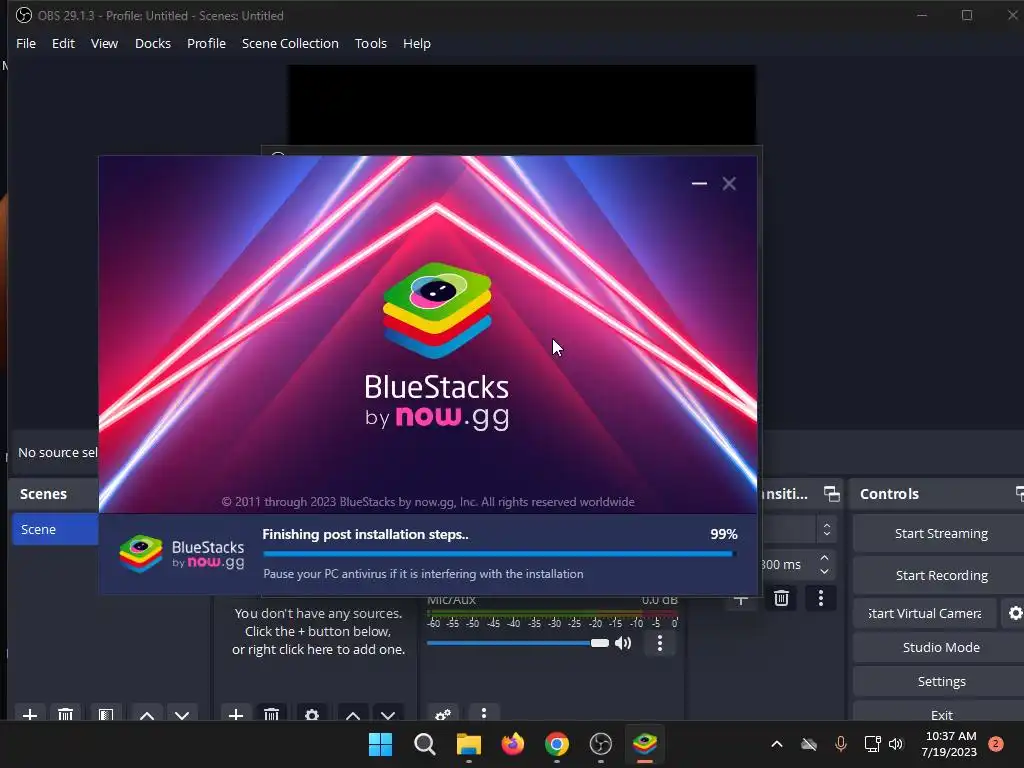Click BlueStacks installer taskbar icon
This screenshot has width=1024, height=768.
click(645, 744)
